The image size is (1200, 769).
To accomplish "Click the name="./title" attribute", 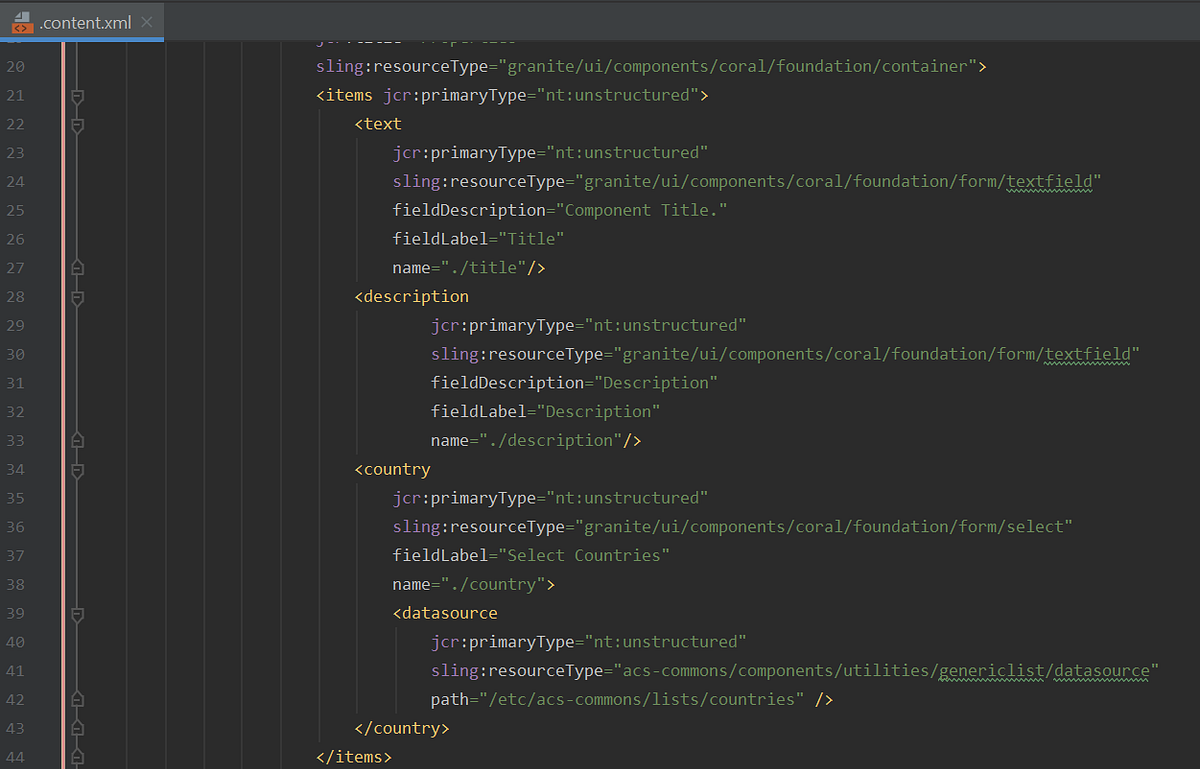I will pos(460,268).
